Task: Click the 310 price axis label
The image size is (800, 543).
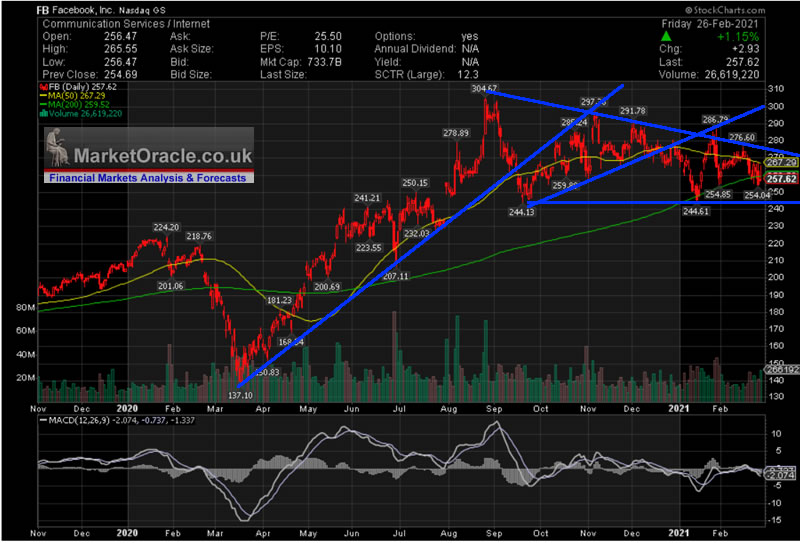Action: [775, 89]
